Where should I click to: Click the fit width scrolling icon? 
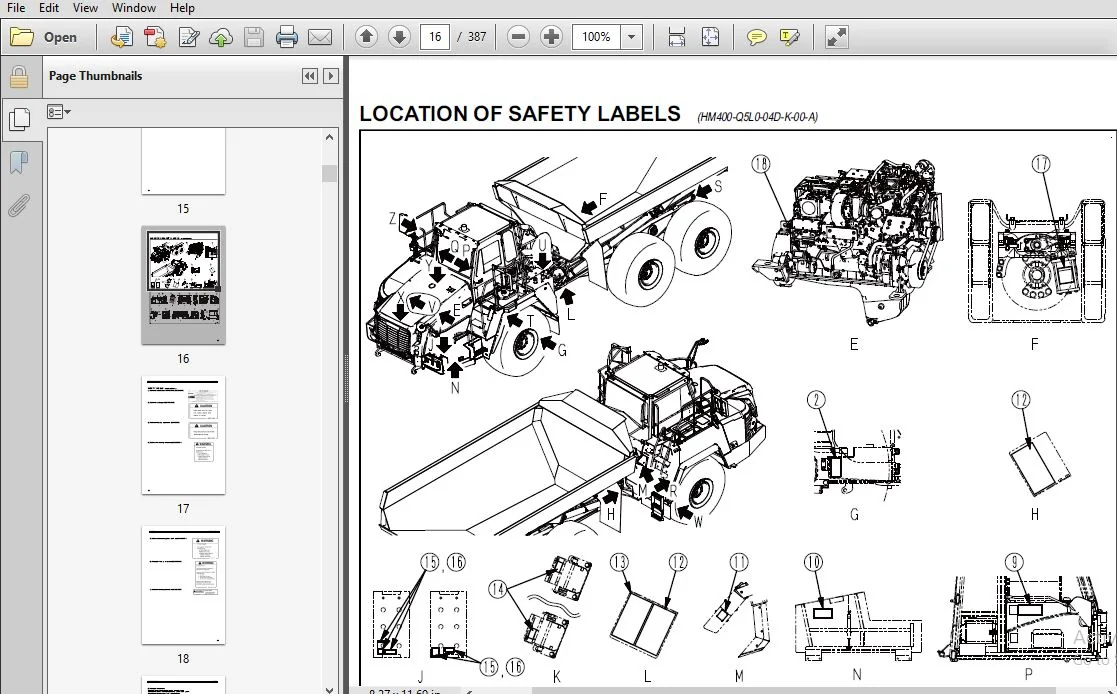click(x=677, y=37)
